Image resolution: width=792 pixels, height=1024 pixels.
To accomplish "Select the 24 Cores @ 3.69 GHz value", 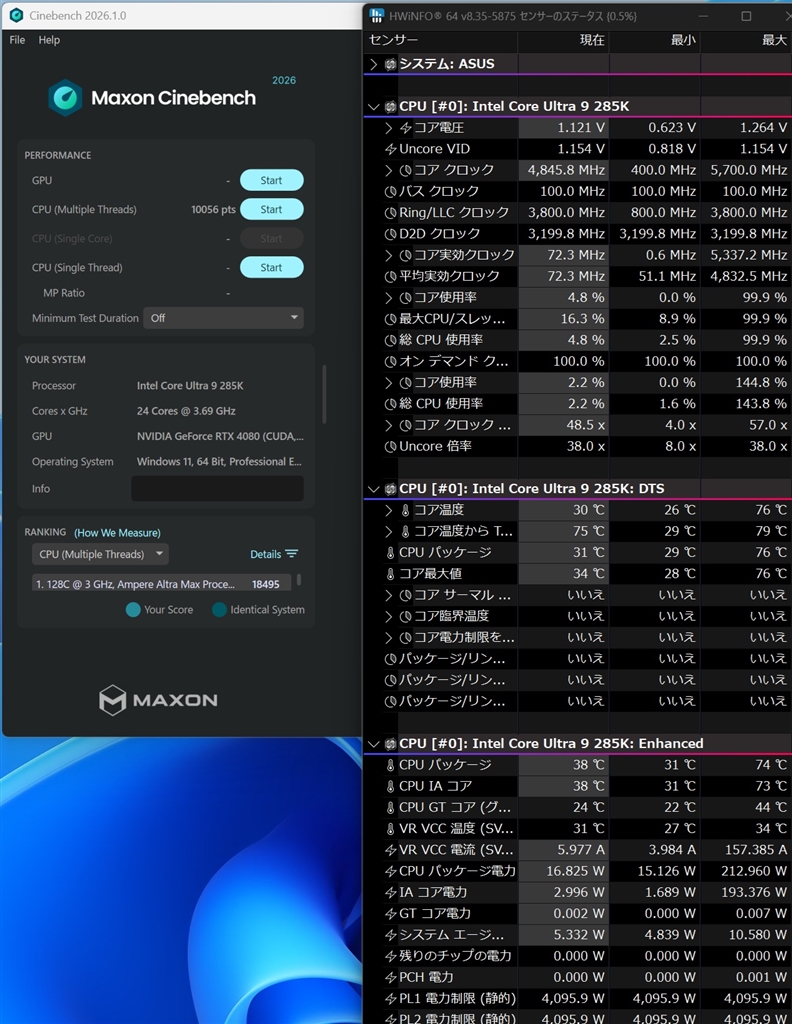I will [x=186, y=411].
